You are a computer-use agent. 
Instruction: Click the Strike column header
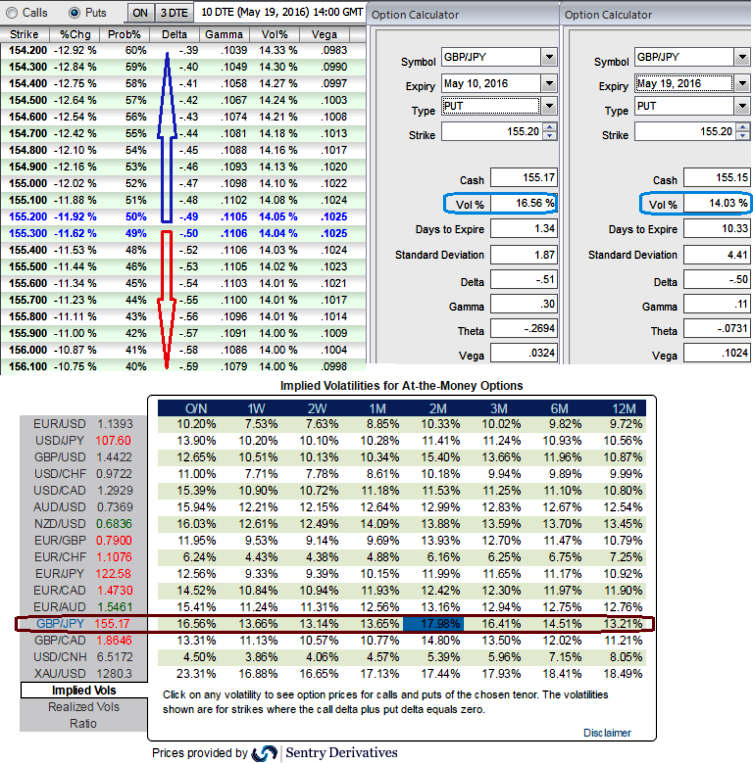25,35
